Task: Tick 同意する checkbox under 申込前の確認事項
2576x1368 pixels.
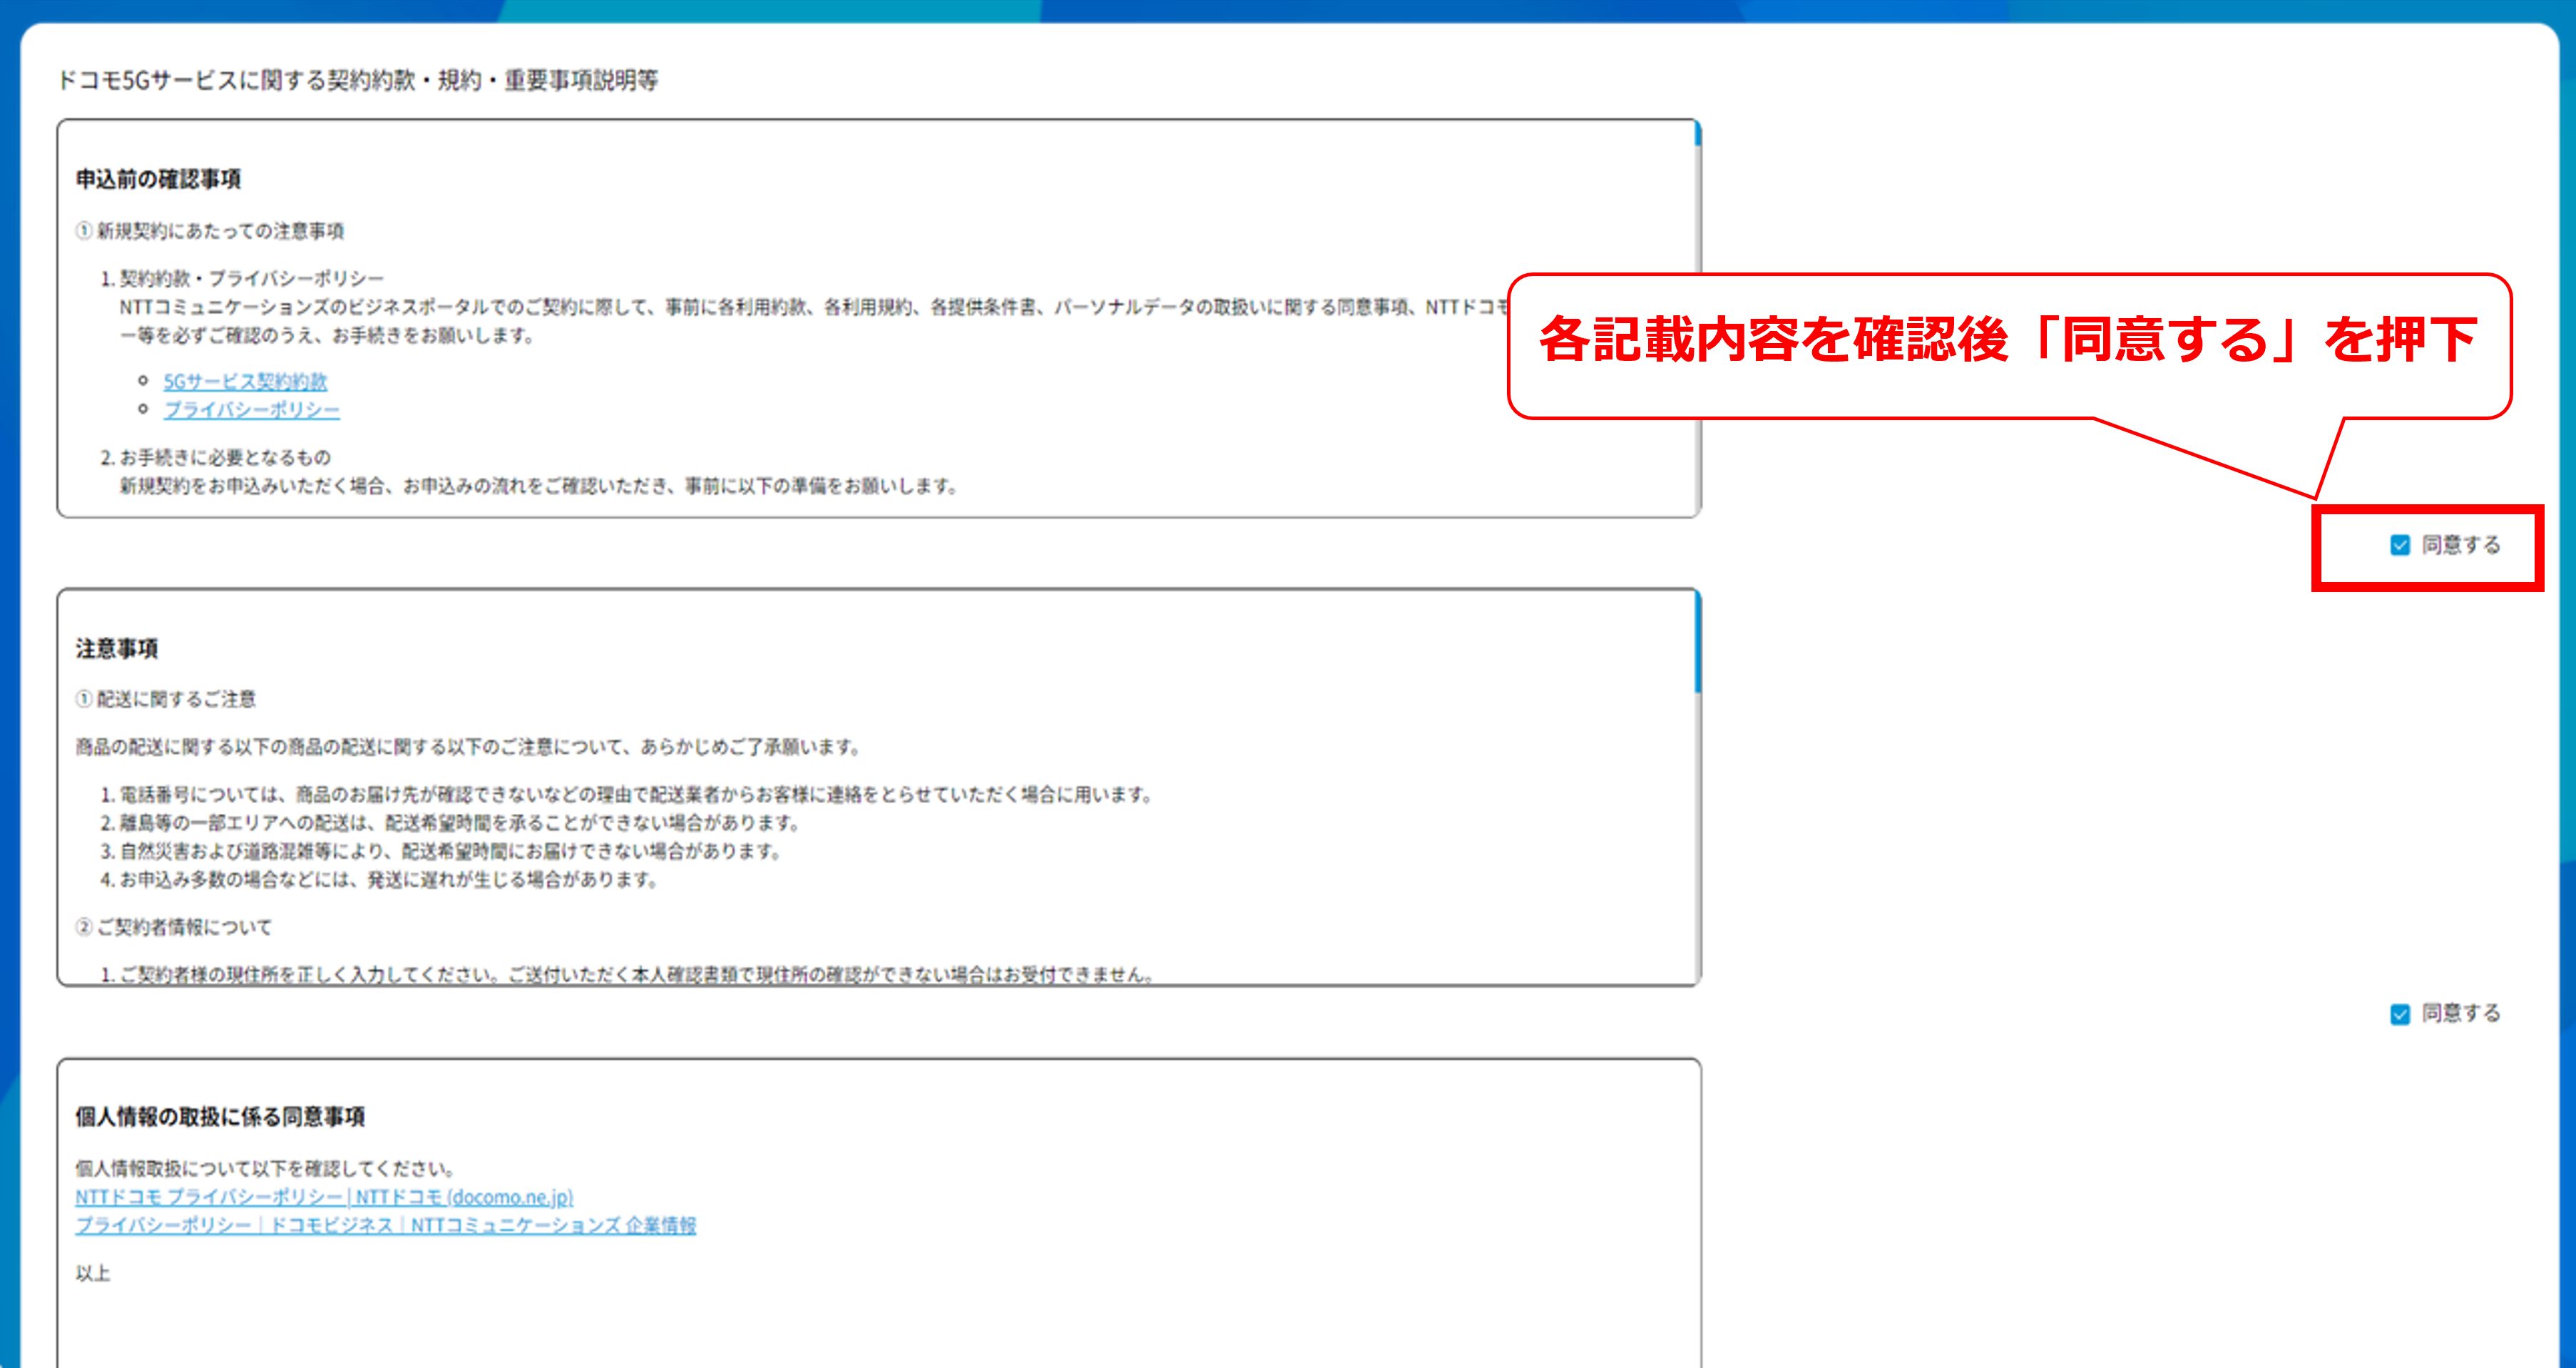Action: coord(2399,545)
